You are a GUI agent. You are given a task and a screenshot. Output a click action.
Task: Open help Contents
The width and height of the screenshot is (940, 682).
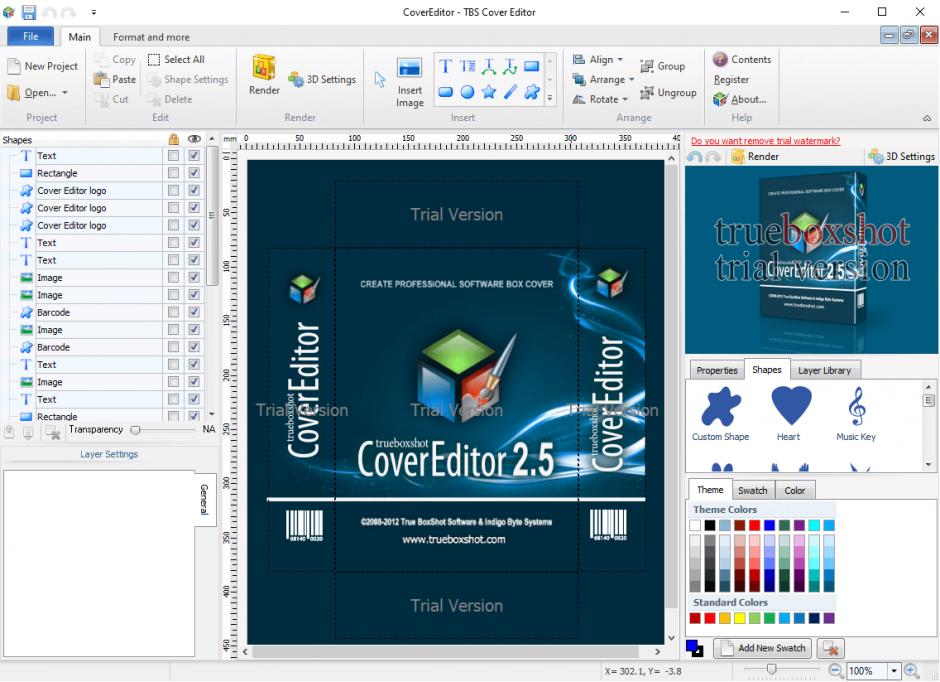tap(742, 59)
